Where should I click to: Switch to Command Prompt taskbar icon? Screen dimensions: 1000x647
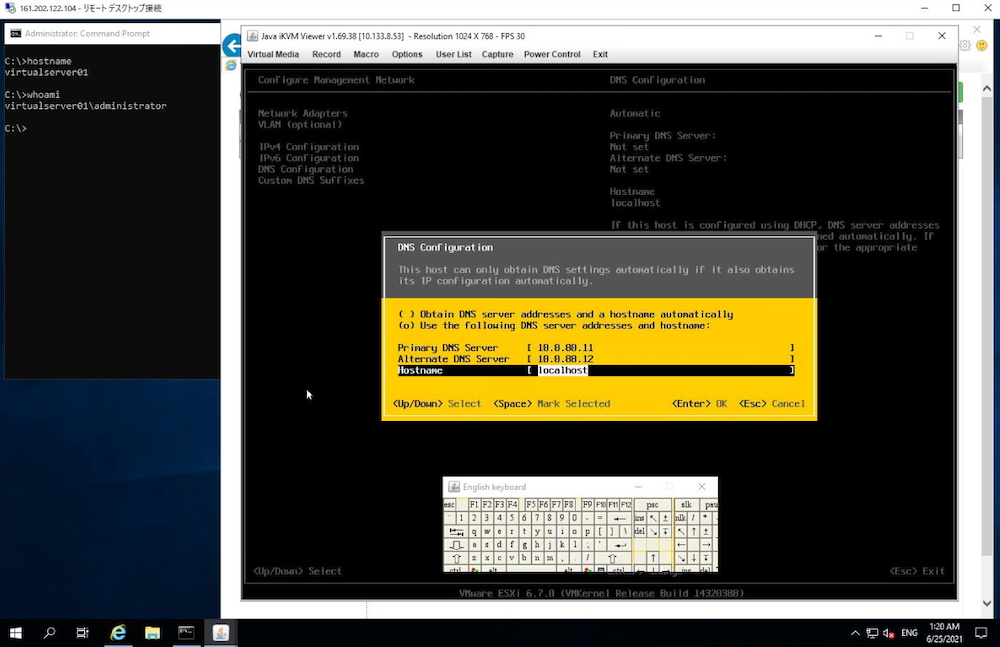(186, 633)
